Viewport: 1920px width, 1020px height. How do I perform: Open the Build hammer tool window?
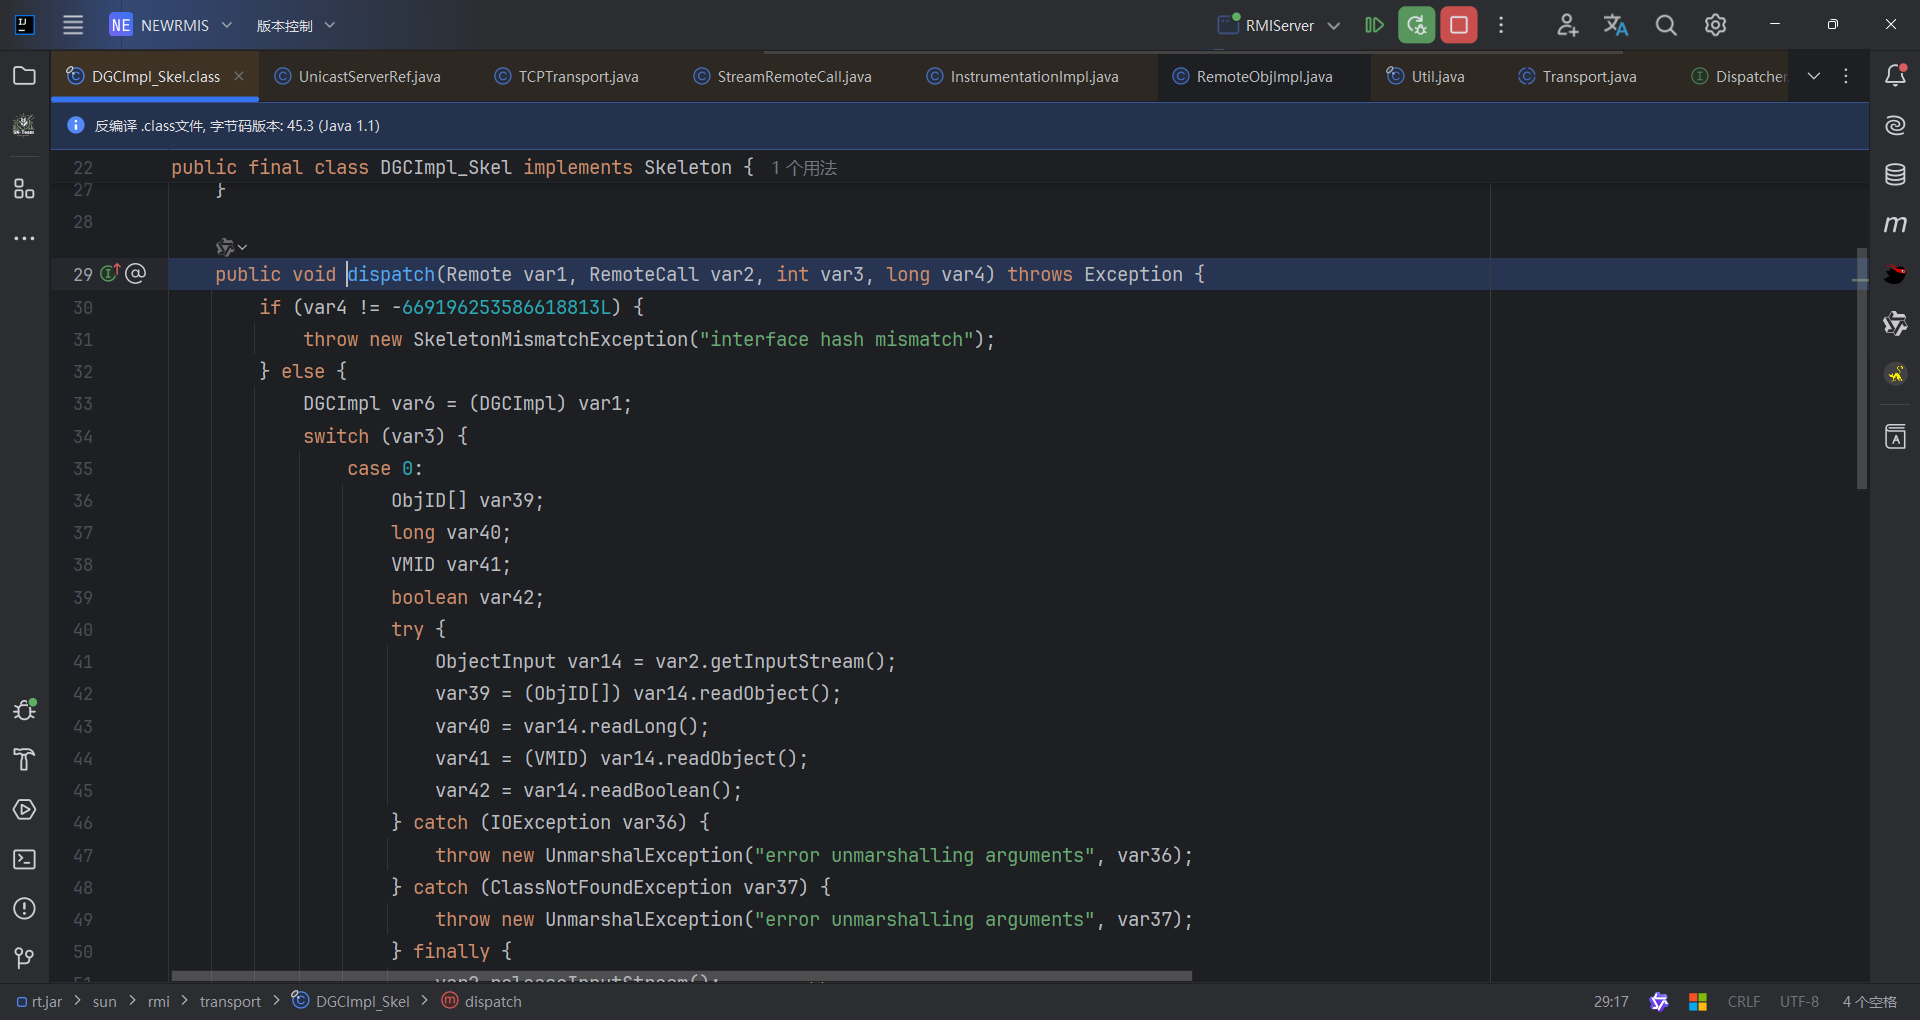pos(24,760)
